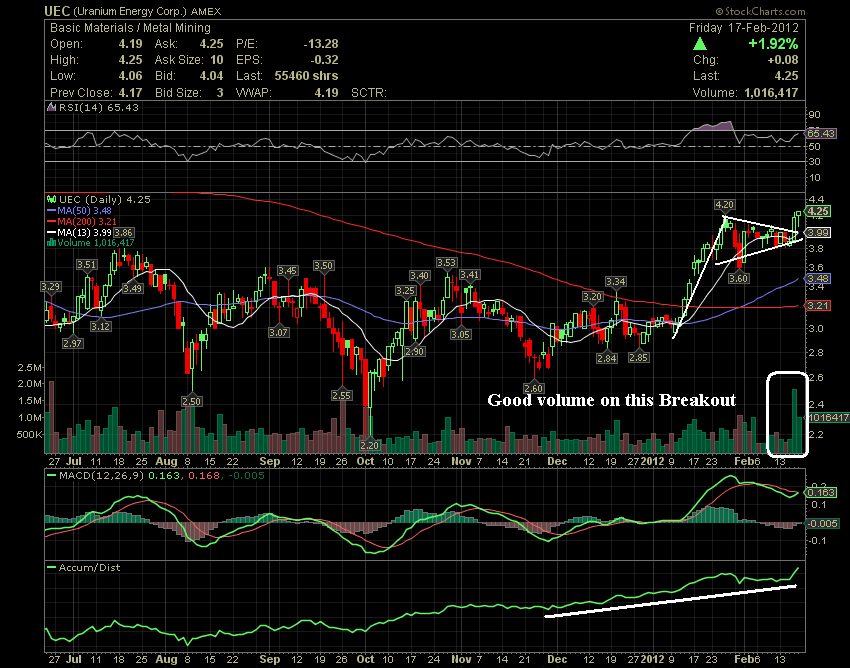This screenshot has width=850, height=668.
Task: Select the Basic Materials / Metal Mining sector text
Action: 130,28
